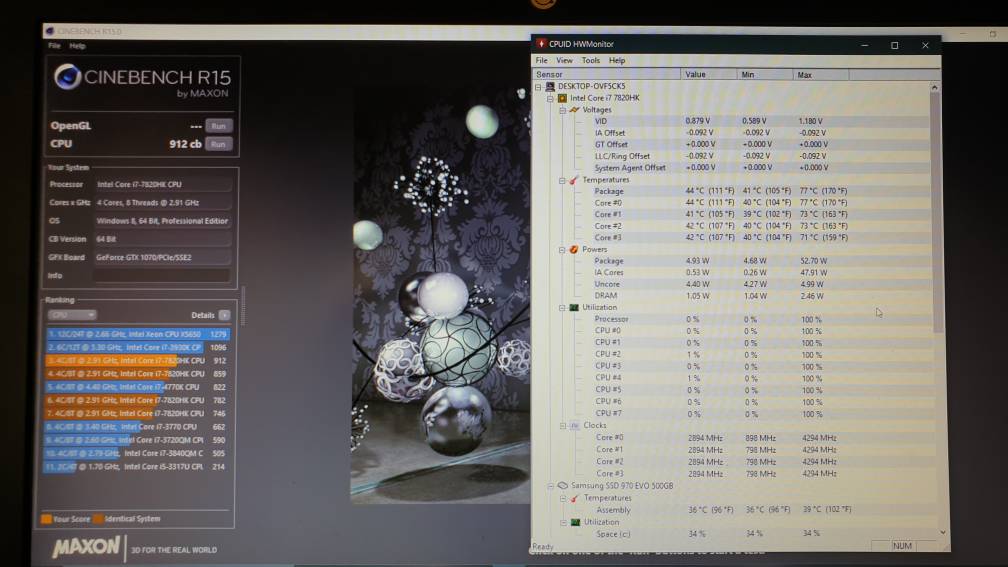
Task: Click the Samsung SSD drive icon
Action: click(x=562, y=486)
